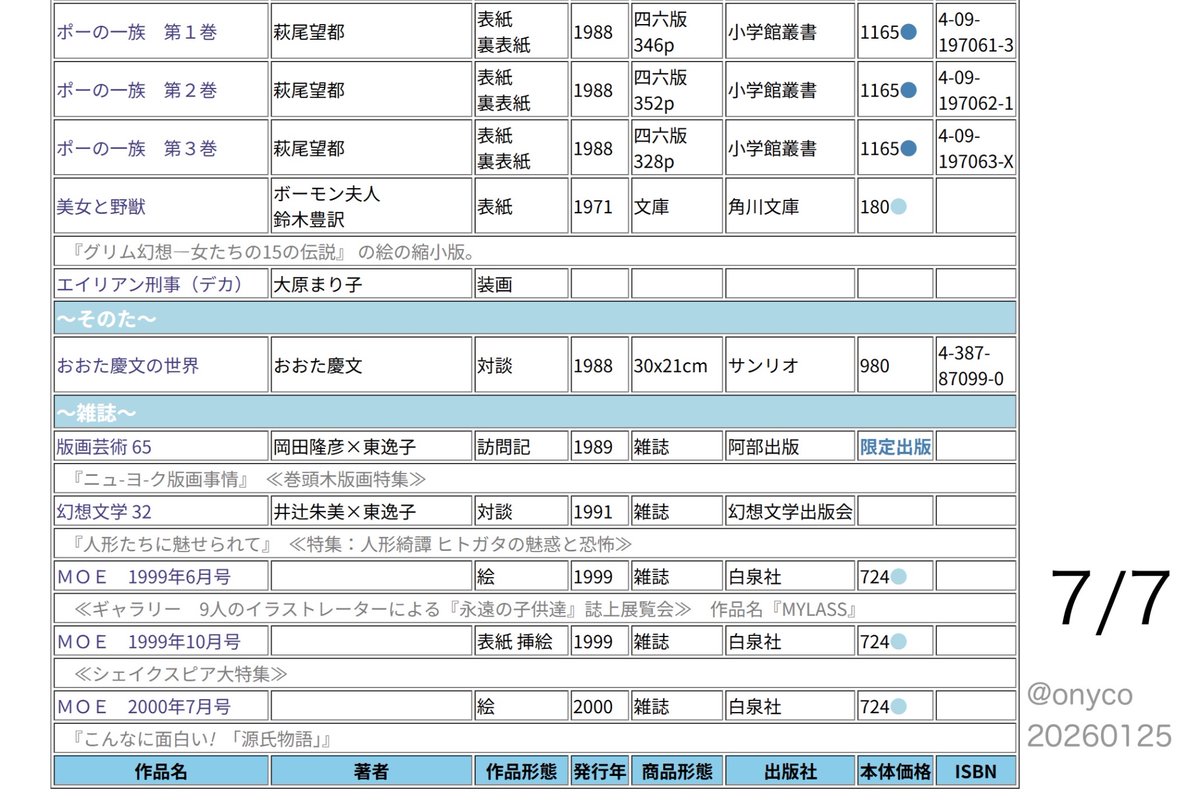Open the MOE 2000年7月号 link
Image resolution: width=1200 pixels, height=800 pixels.
(x=144, y=706)
